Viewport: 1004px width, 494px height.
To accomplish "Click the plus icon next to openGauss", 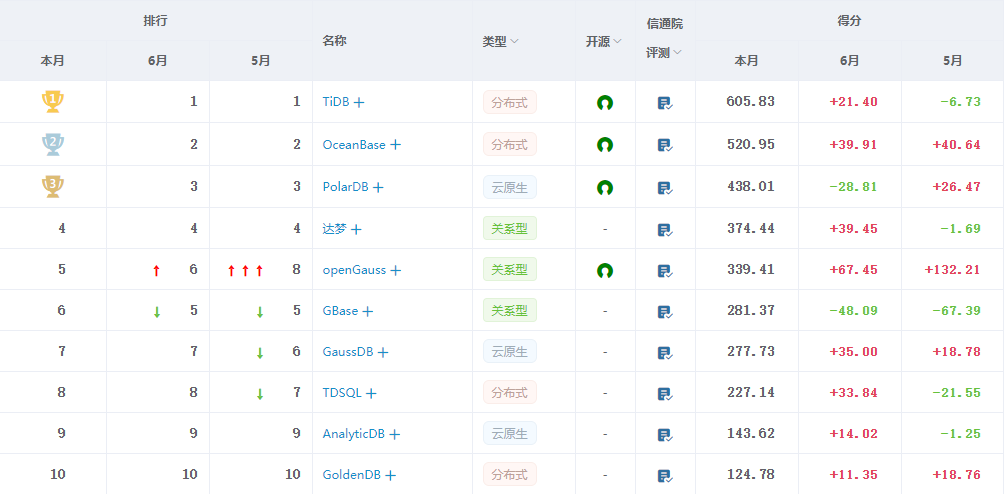I will 396,271.
